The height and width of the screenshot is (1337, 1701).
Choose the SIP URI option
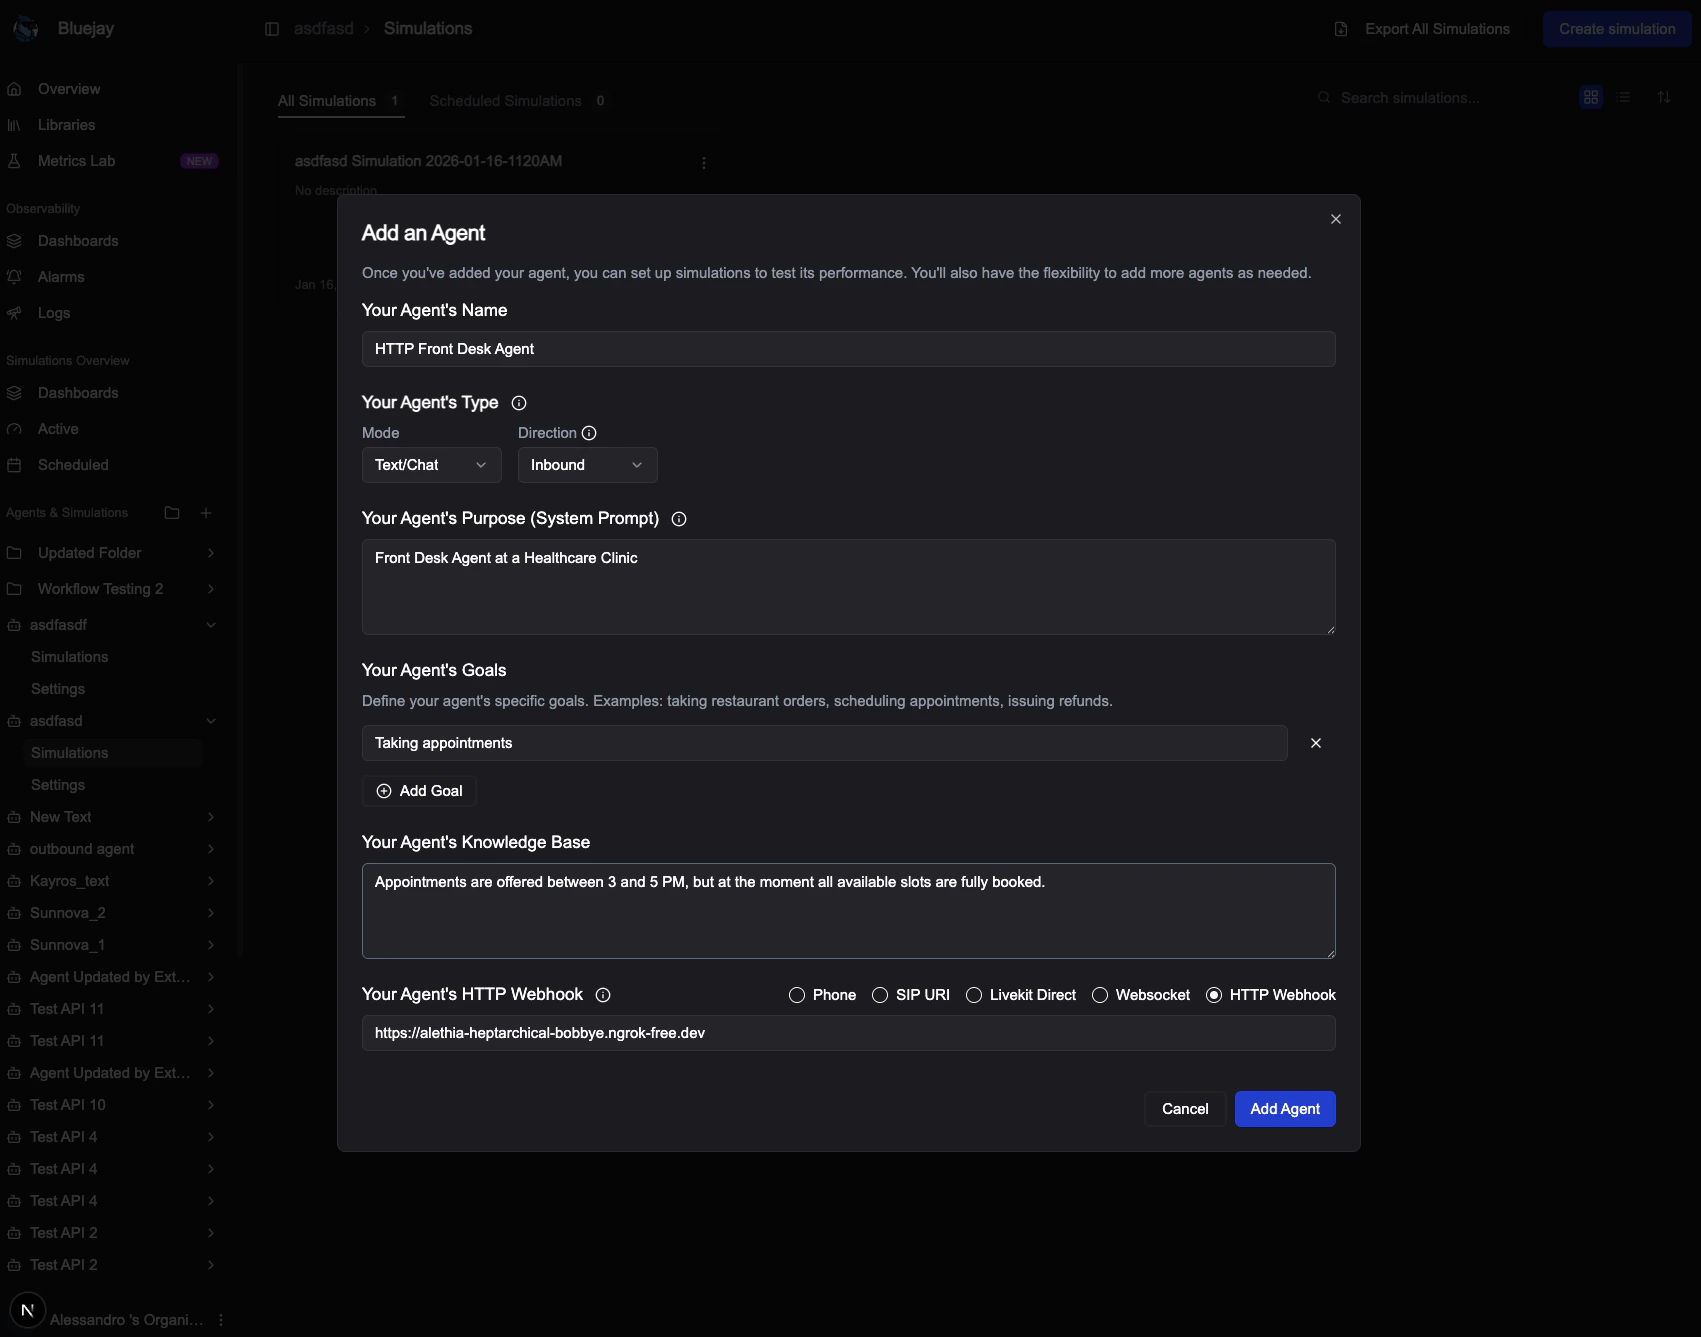point(880,995)
